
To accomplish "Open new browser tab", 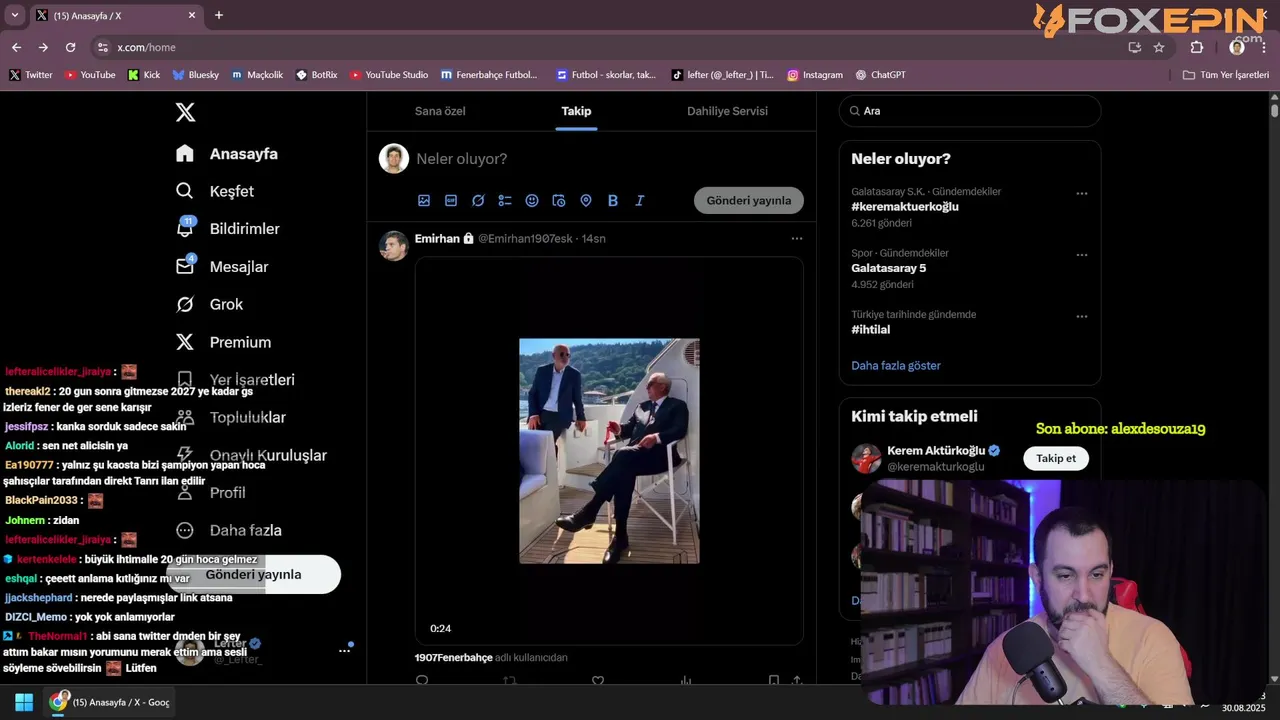I will point(219,15).
